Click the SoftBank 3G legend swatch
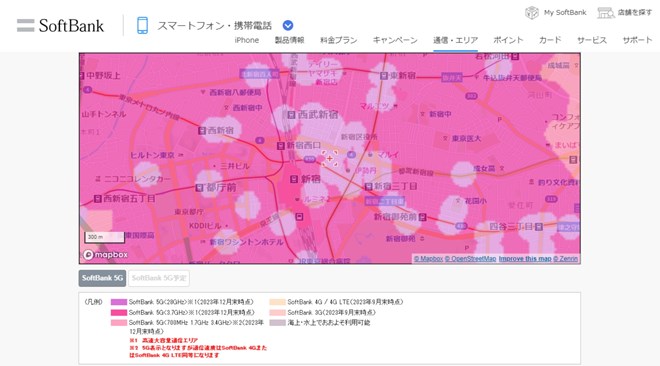This screenshot has width=660, height=366. [x=277, y=313]
